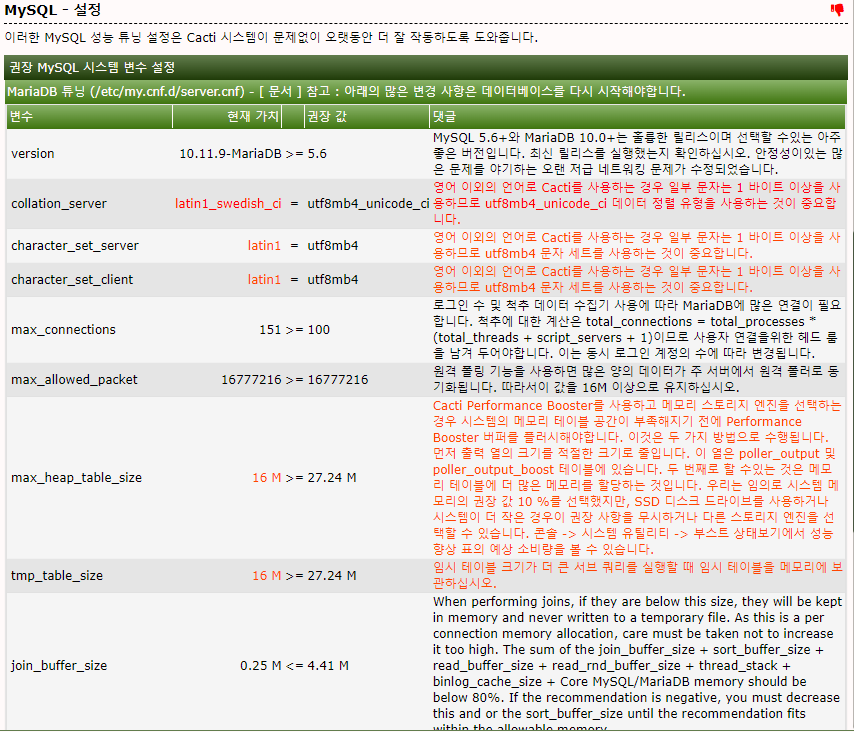Viewport: 854px width, 732px height.
Task: Click the red 16 M in tmp_table_size row
Action: coord(266,576)
